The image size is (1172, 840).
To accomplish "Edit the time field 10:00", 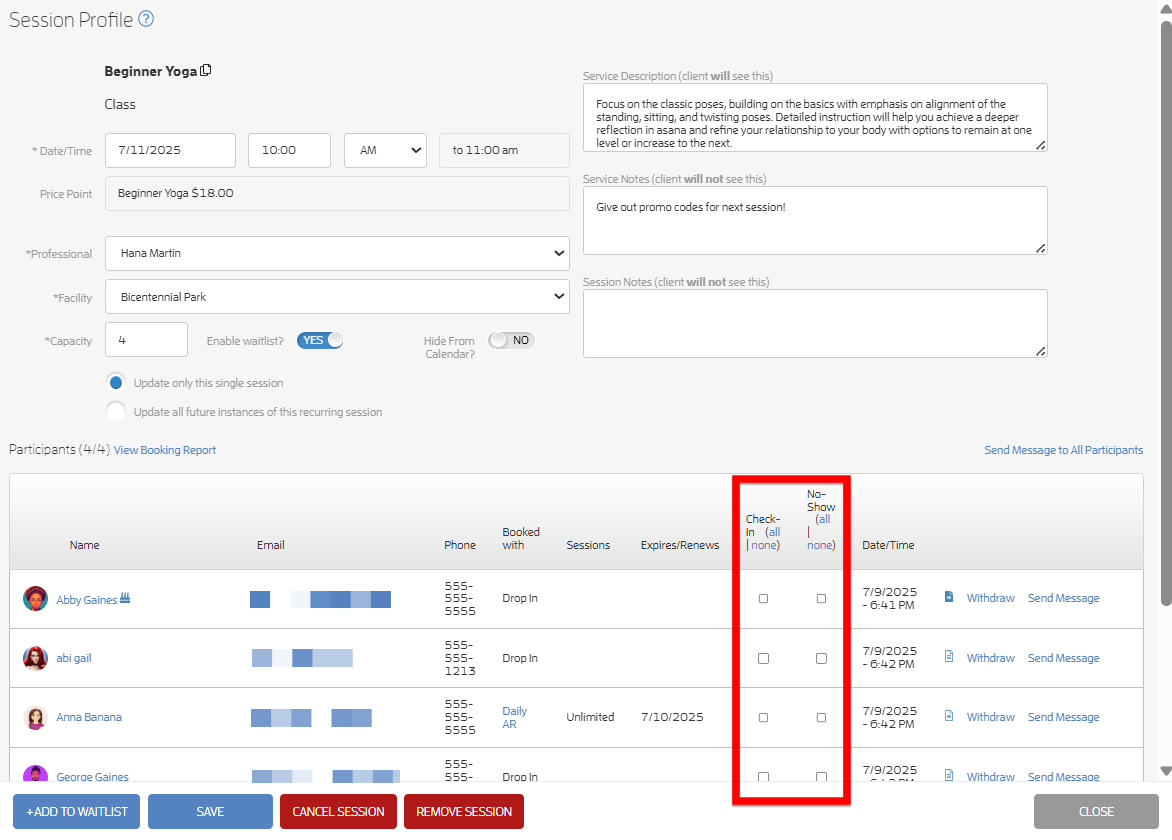I will (289, 150).
